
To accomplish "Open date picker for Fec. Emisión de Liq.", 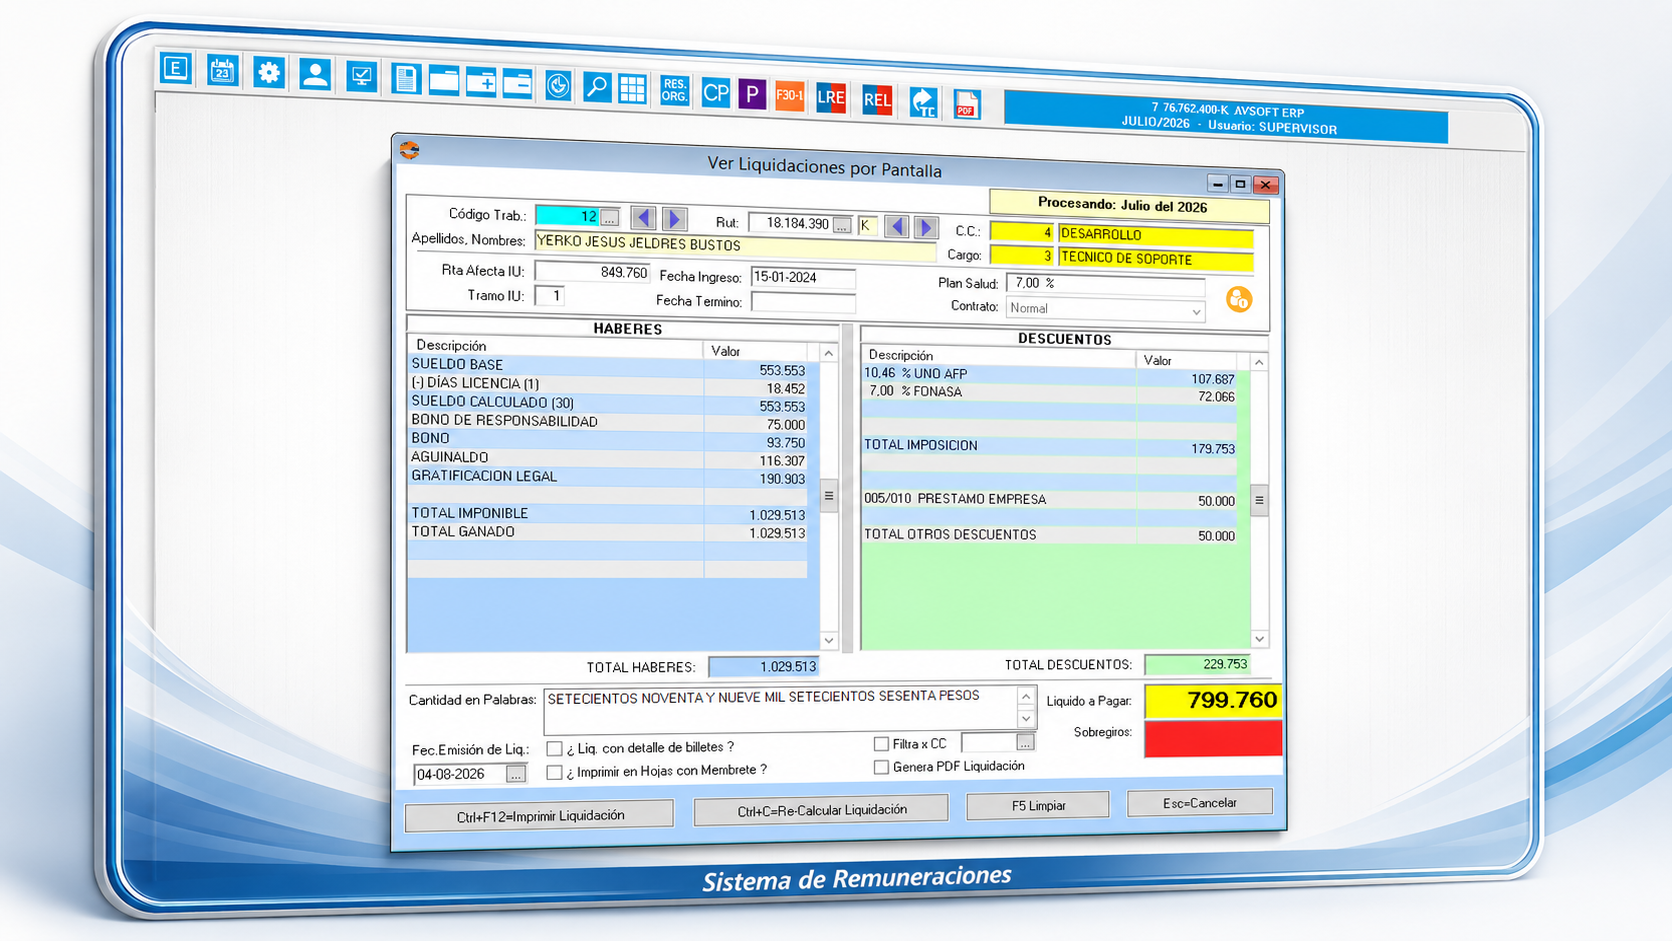I will tap(516, 775).
